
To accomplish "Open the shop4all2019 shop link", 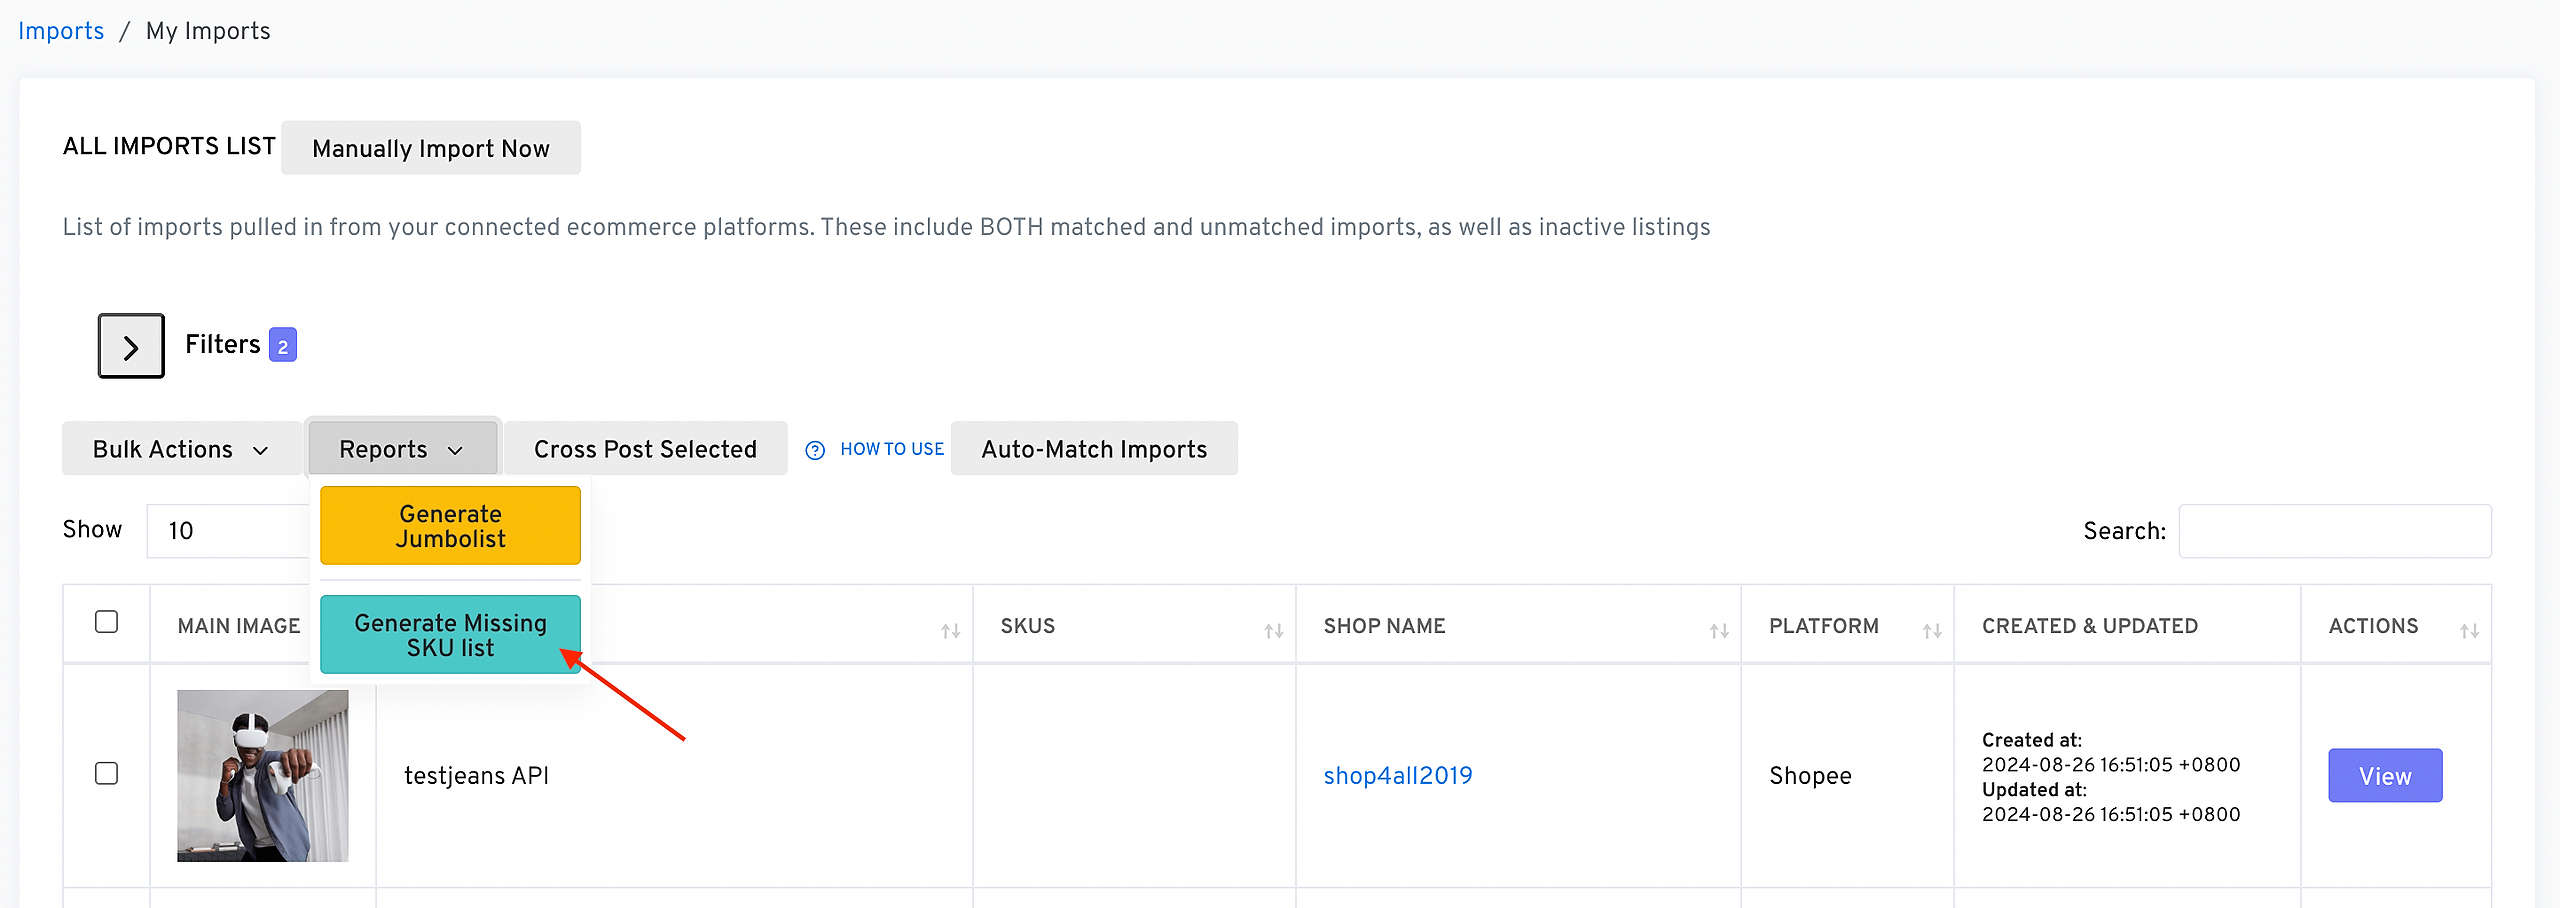I will (1397, 776).
